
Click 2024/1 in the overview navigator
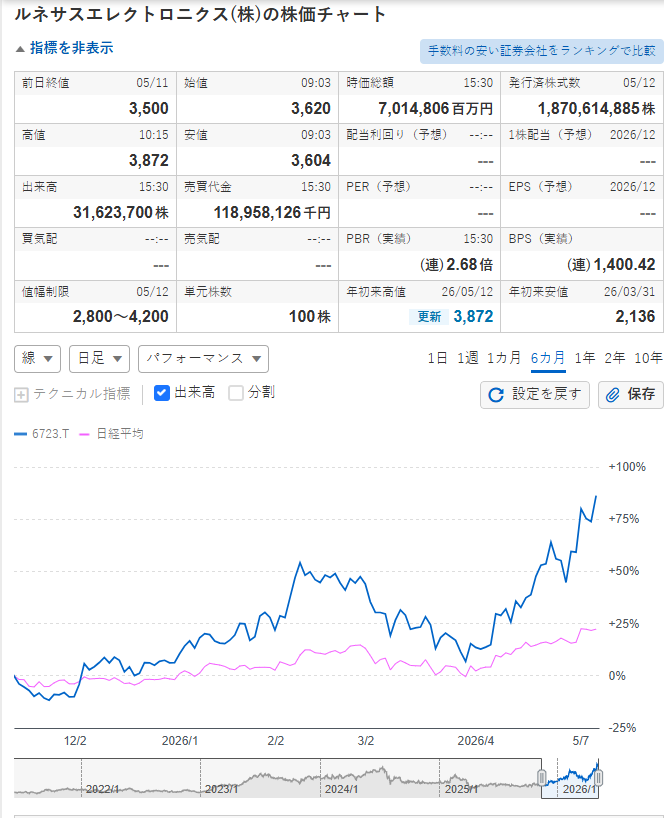[x=341, y=789]
